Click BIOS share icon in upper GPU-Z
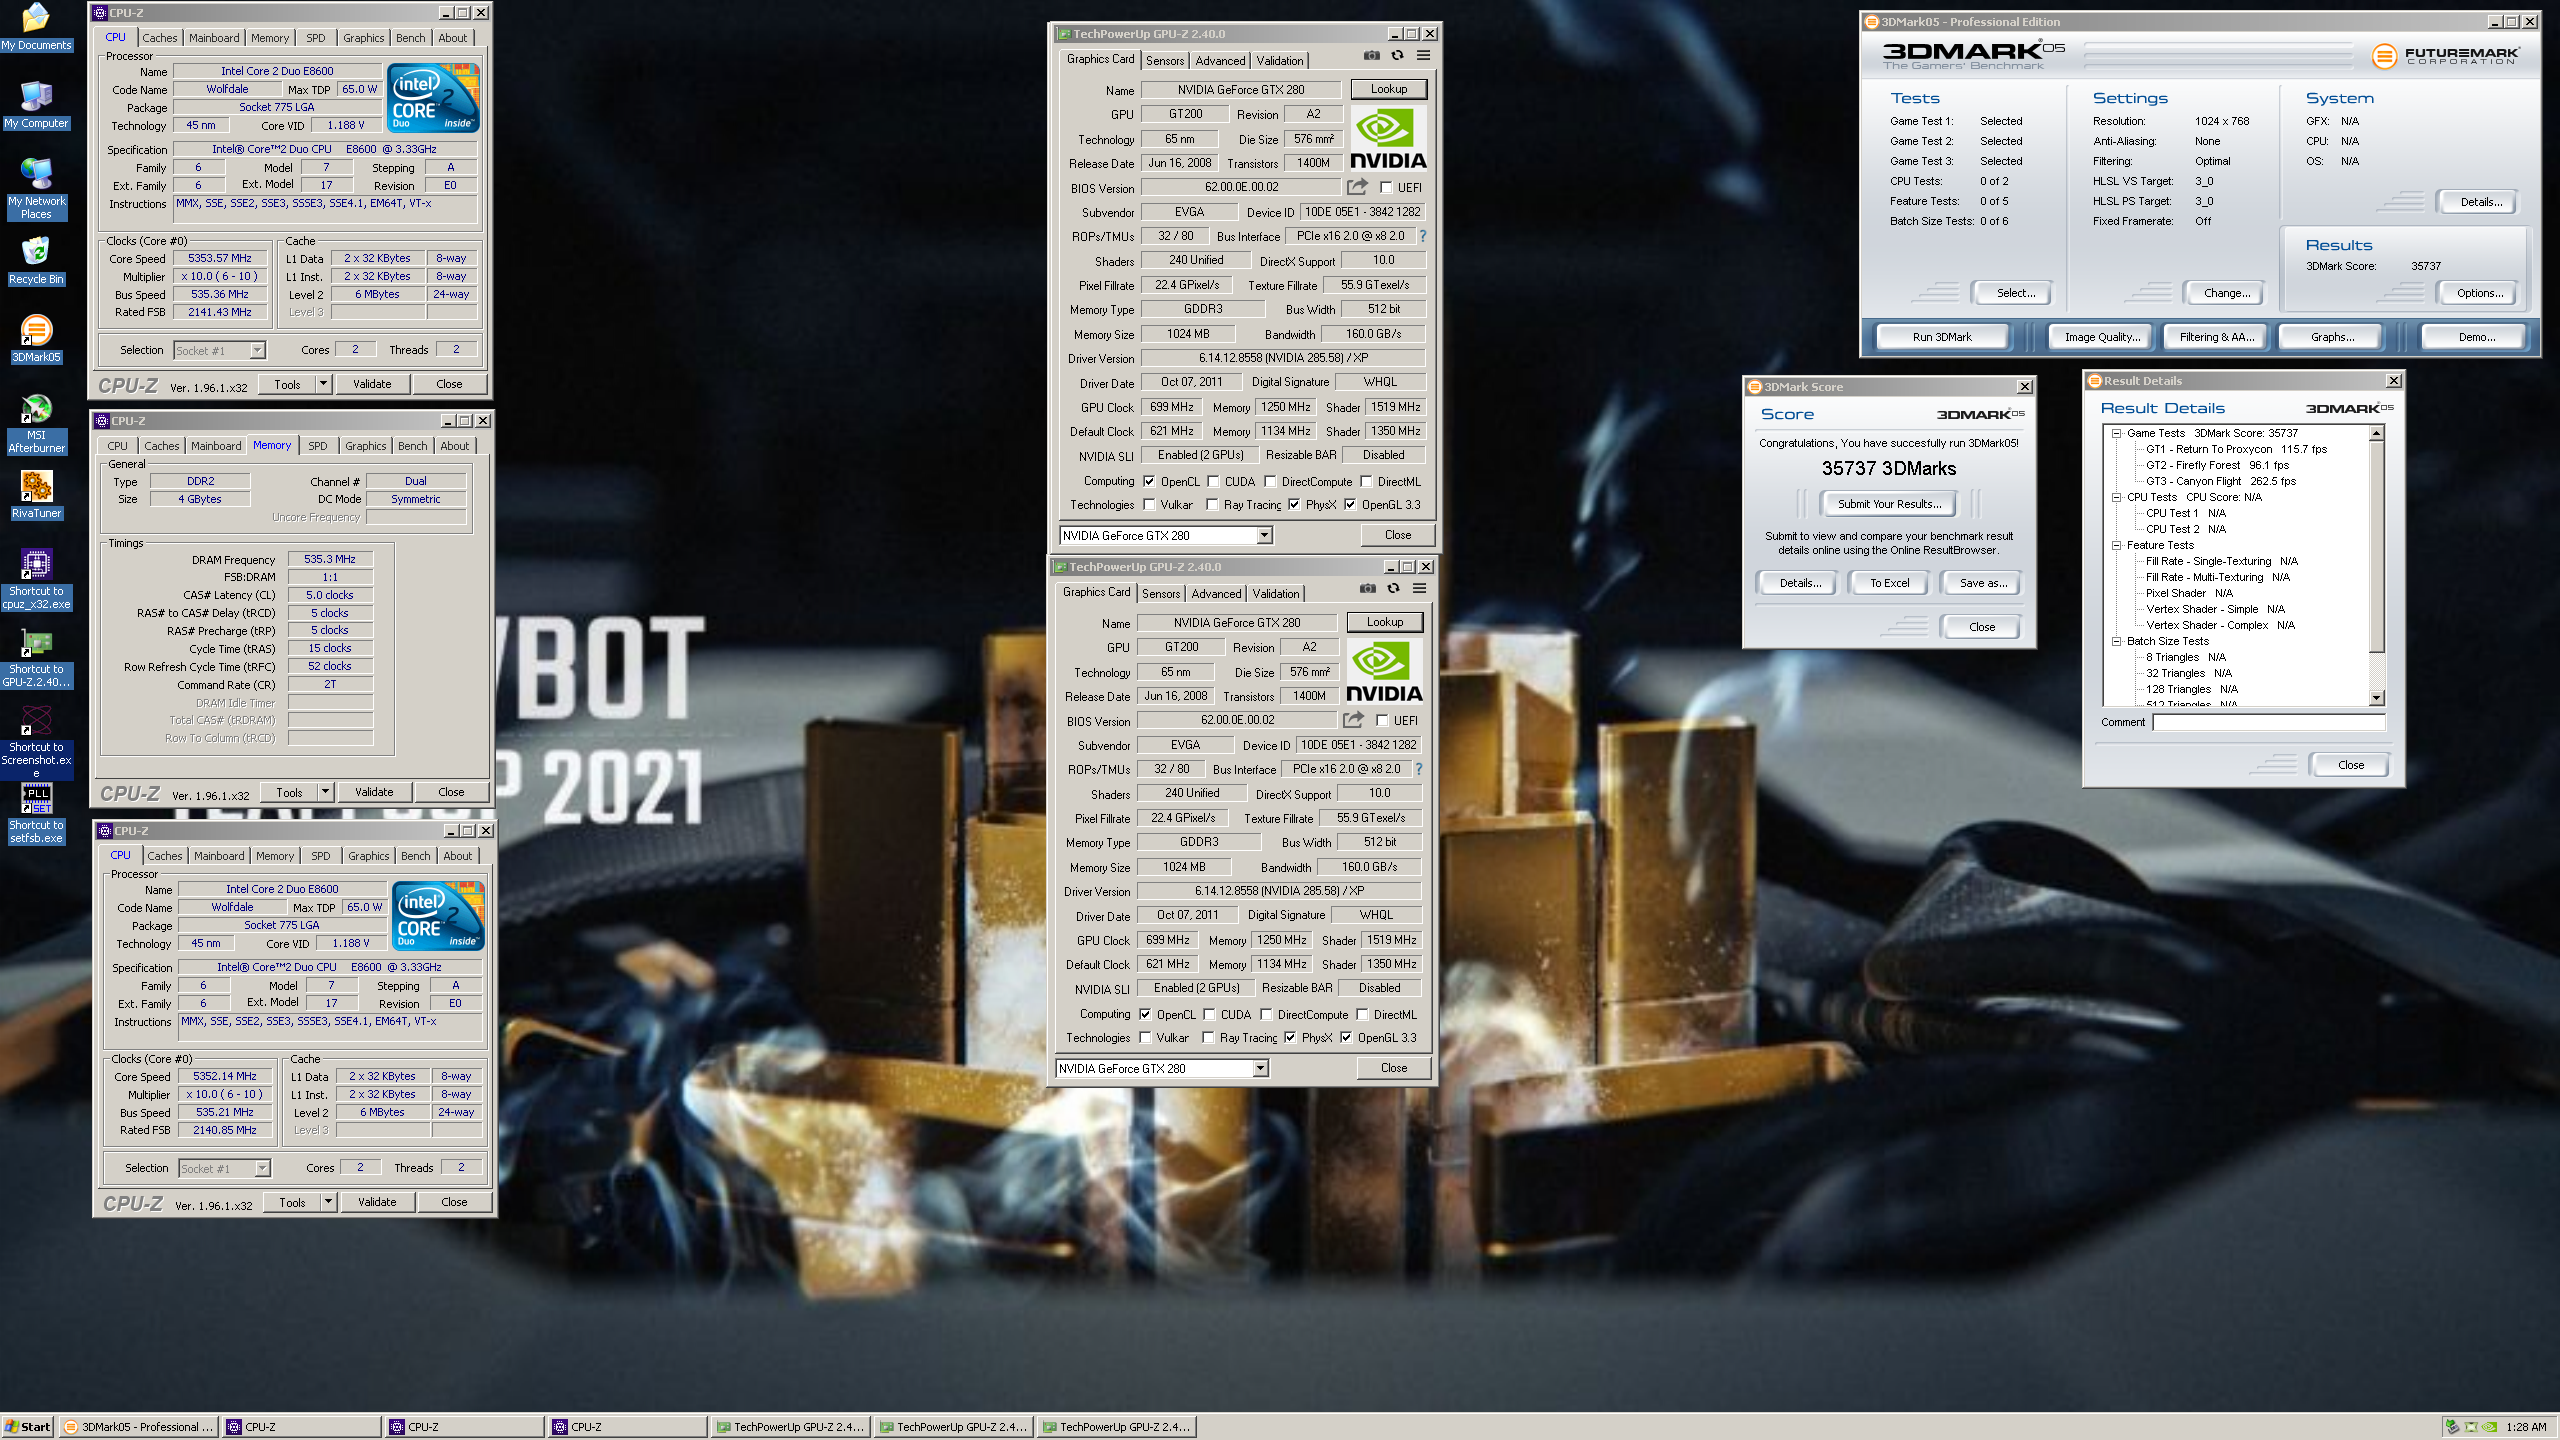Image resolution: width=2560 pixels, height=1440 pixels. pos(1357,187)
